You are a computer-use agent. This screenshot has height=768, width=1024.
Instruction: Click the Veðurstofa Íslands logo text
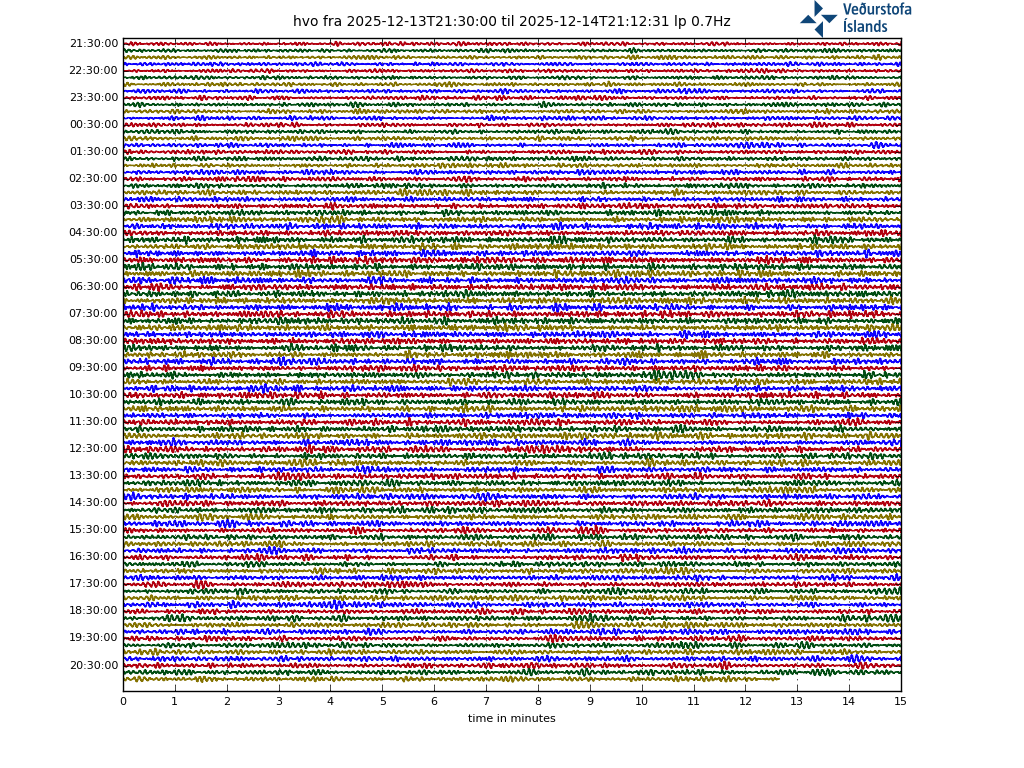[876, 18]
